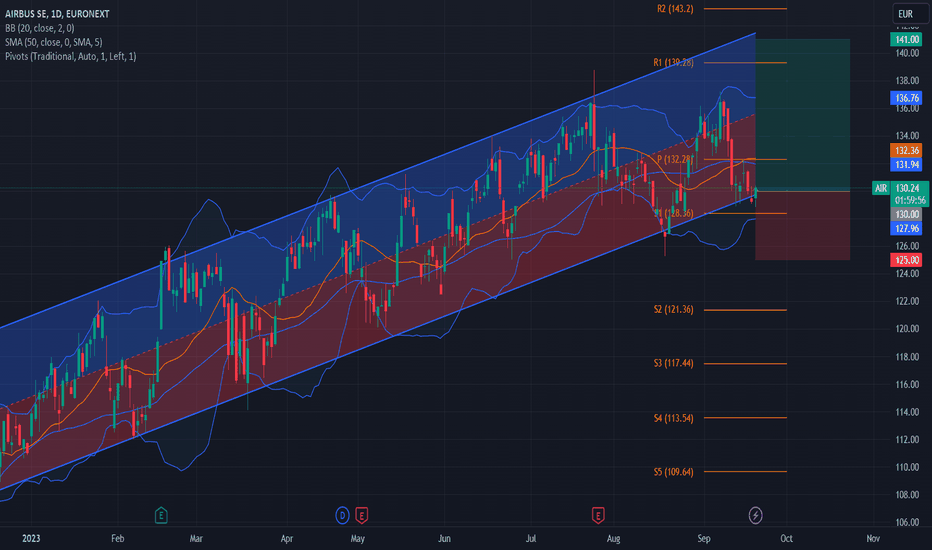The width and height of the screenshot is (932, 550).
Task: Click the 122.00 level on the price axis
Action: pos(908,301)
